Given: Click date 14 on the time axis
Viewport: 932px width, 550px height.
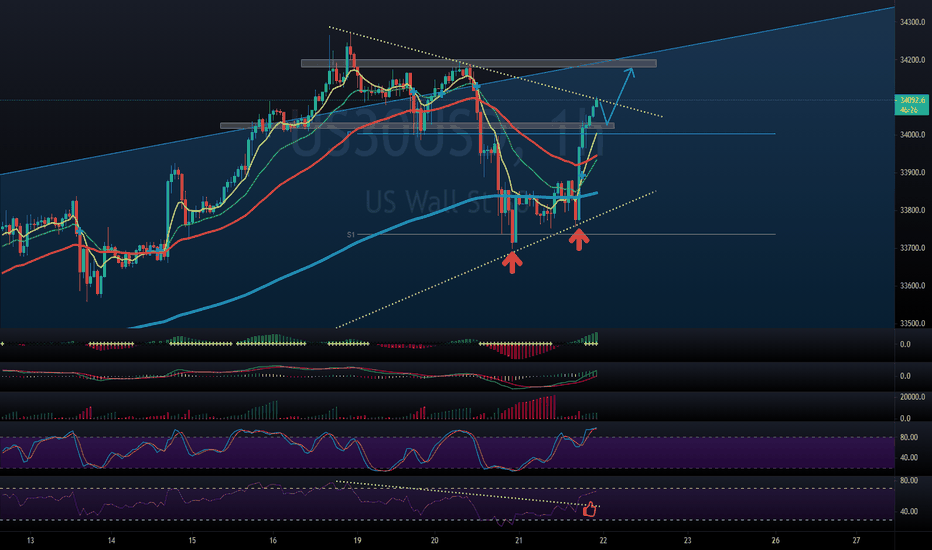Looking at the screenshot, I should tap(112, 540).
